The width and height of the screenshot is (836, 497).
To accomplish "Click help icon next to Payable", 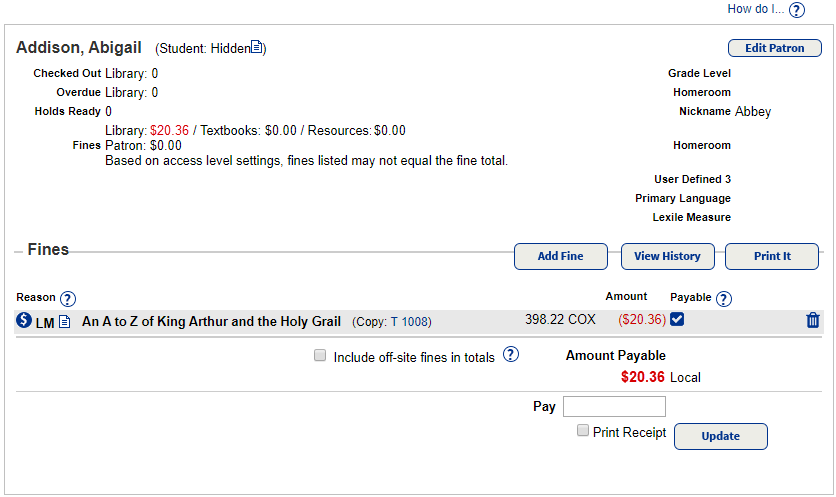I will tap(724, 298).
